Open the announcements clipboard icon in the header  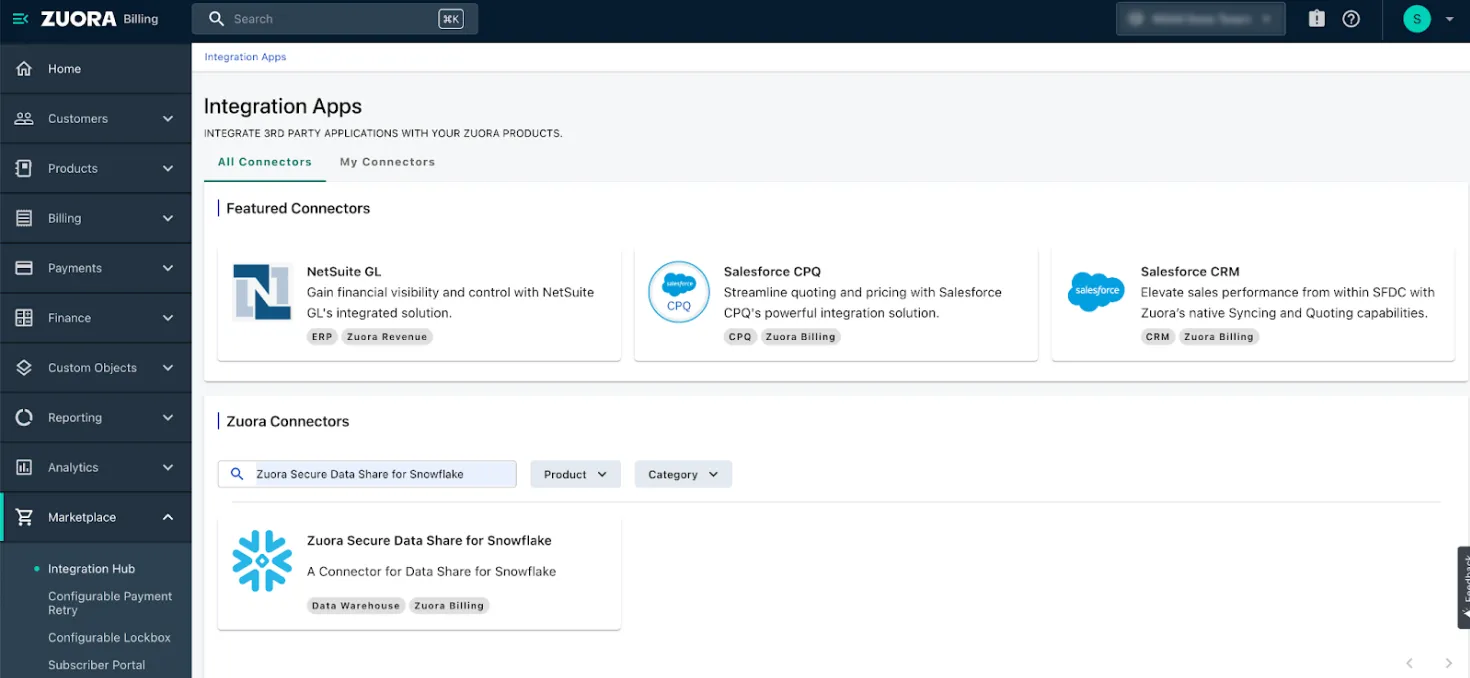(1317, 19)
